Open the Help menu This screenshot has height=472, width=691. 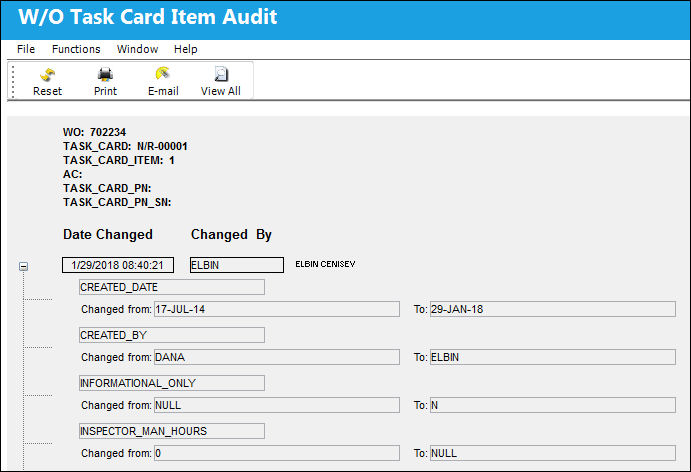186,49
